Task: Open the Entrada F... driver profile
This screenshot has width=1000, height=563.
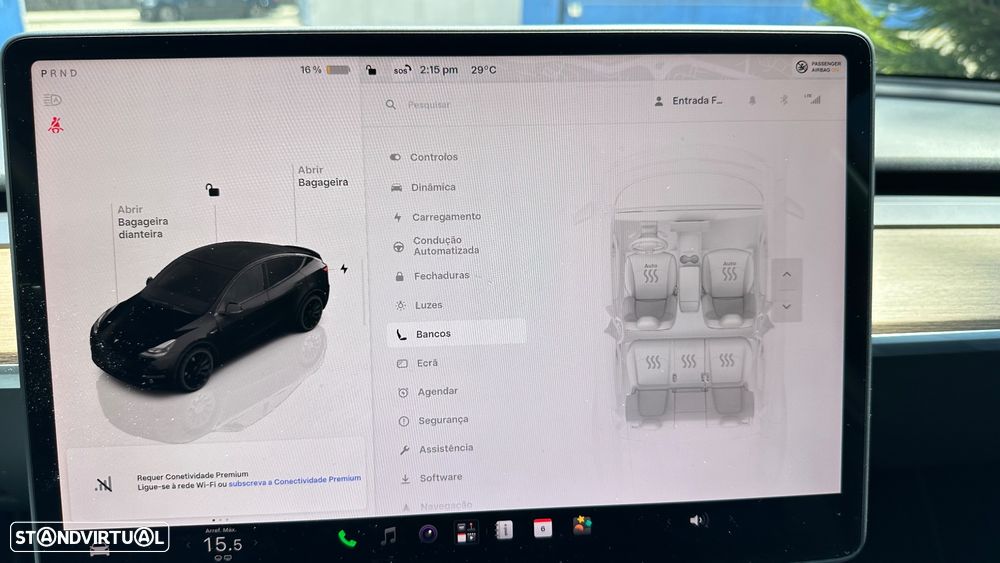Action: point(689,101)
